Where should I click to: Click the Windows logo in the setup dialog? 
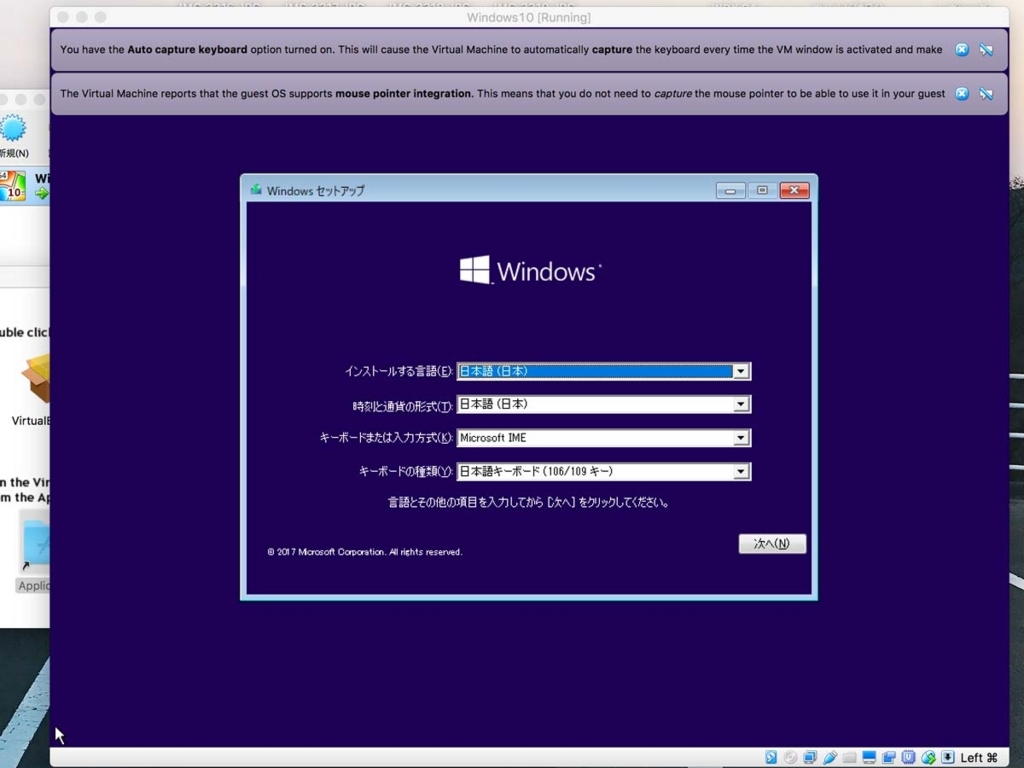530,270
